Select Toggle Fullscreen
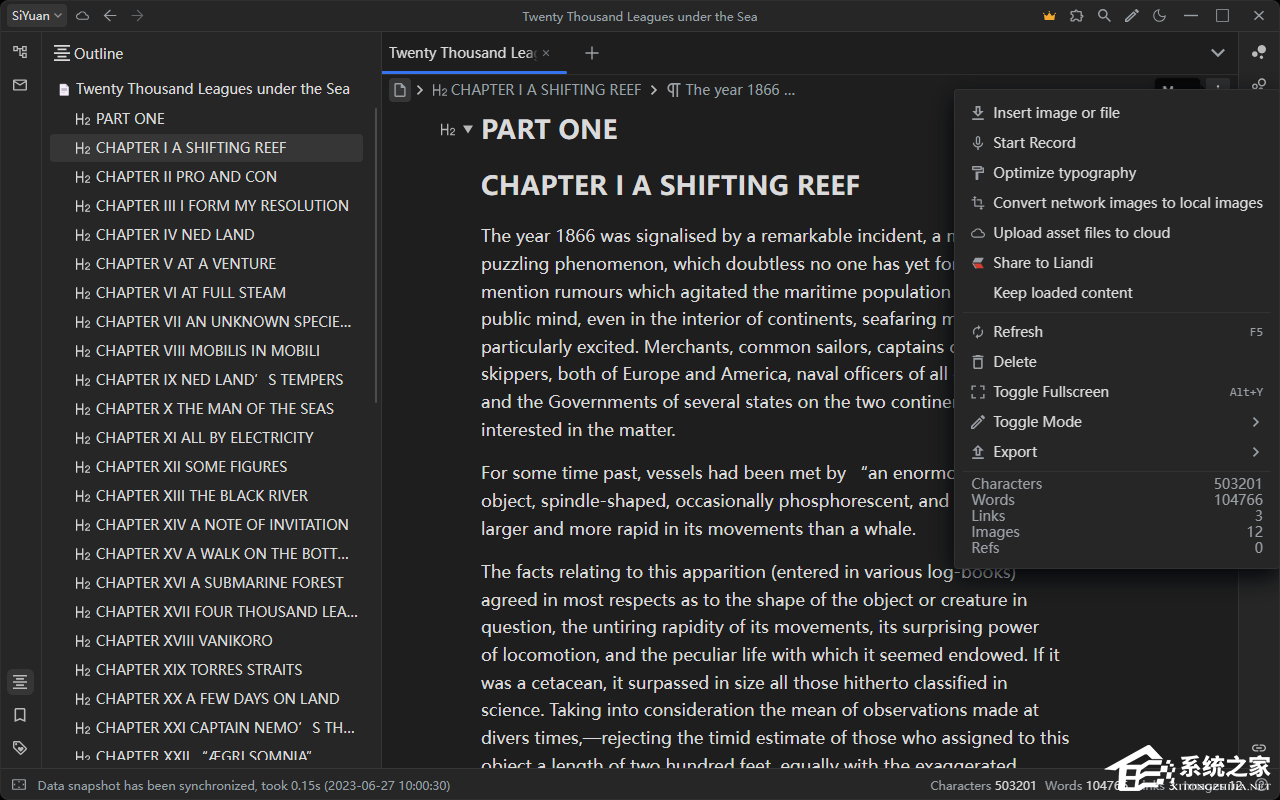 click(x=1117, y=392)
